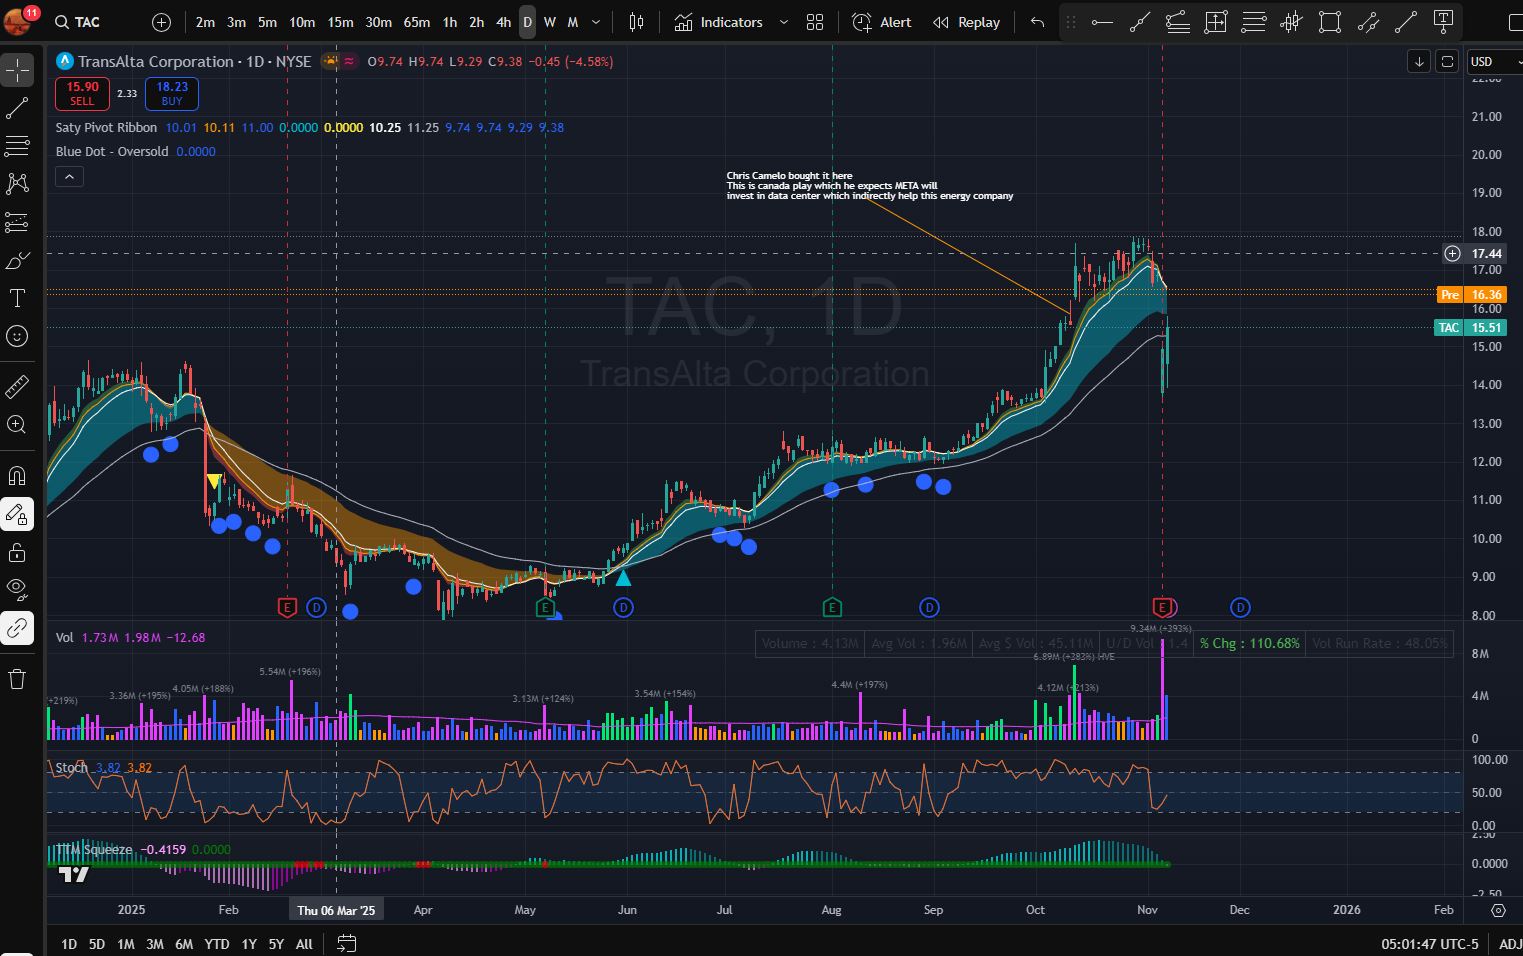Open the go to date calendar icon
This screenshot has width=1523, height=956.
click(346, 943)
